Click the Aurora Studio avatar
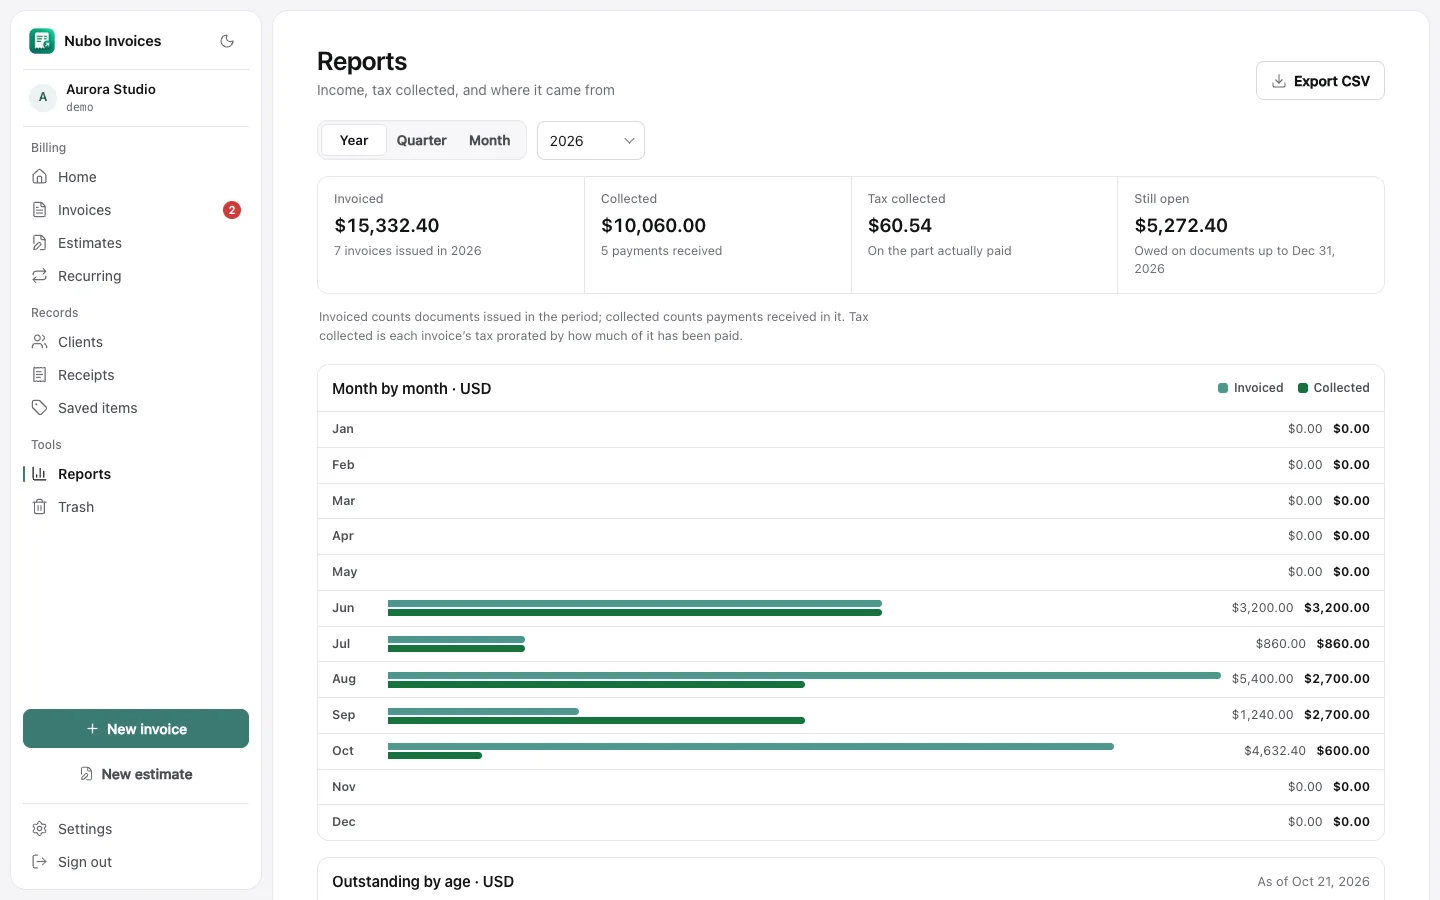Image resolution: width=1440 pixels, height=900 pixels. pyautogui.click(x=43, y=97)
